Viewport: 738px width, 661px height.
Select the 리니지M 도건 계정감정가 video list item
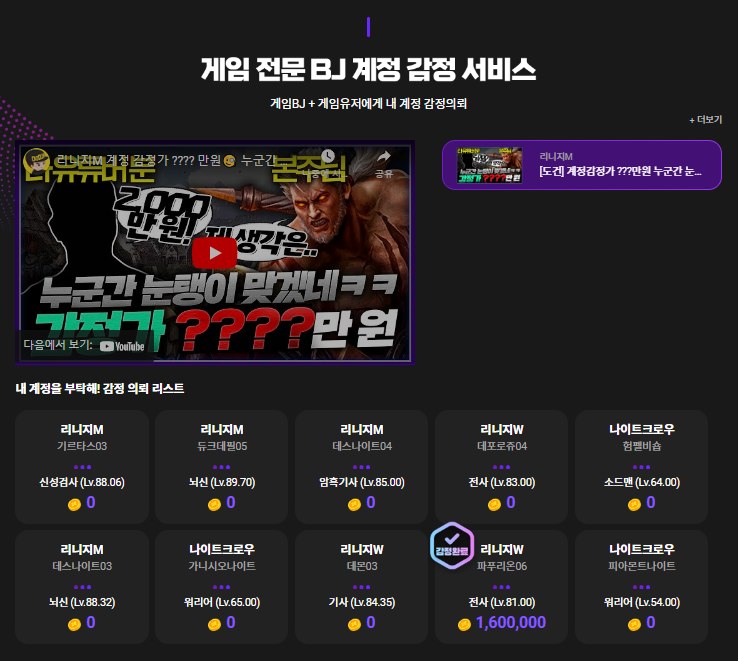pyautogui.click(x=582, y=165)
